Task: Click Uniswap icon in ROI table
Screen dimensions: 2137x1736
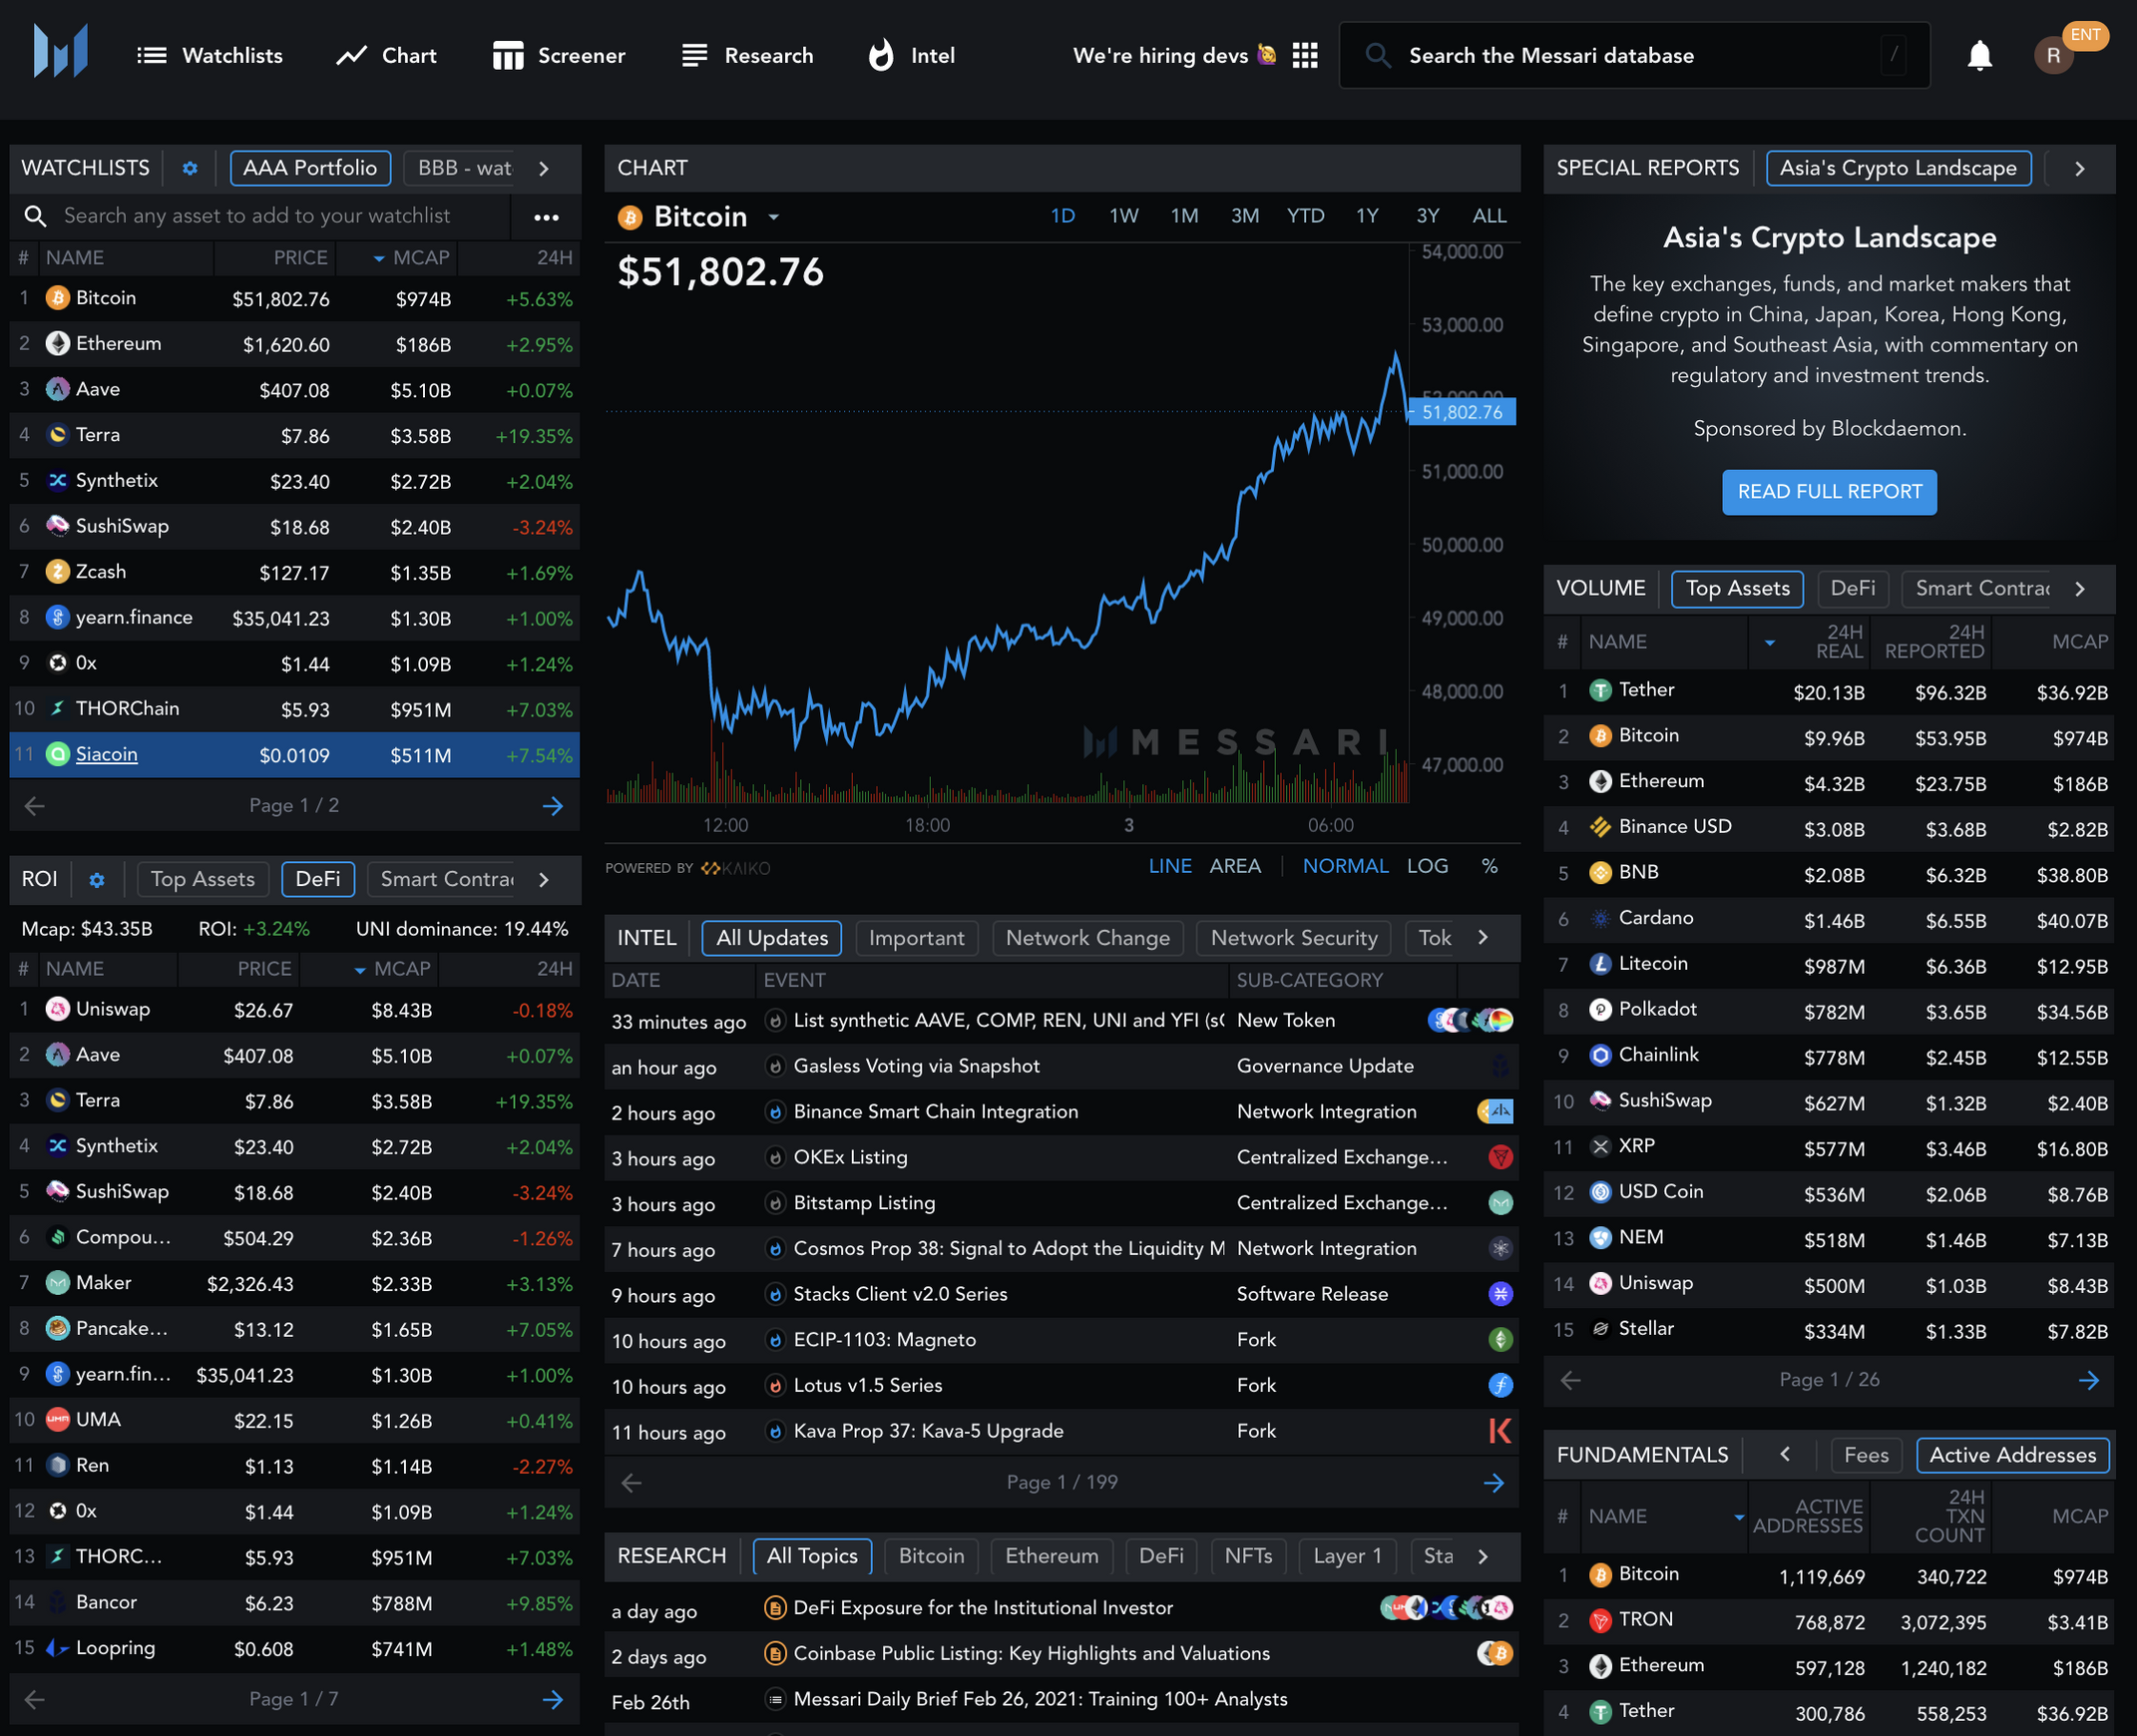Action: tap(58, 1009)
